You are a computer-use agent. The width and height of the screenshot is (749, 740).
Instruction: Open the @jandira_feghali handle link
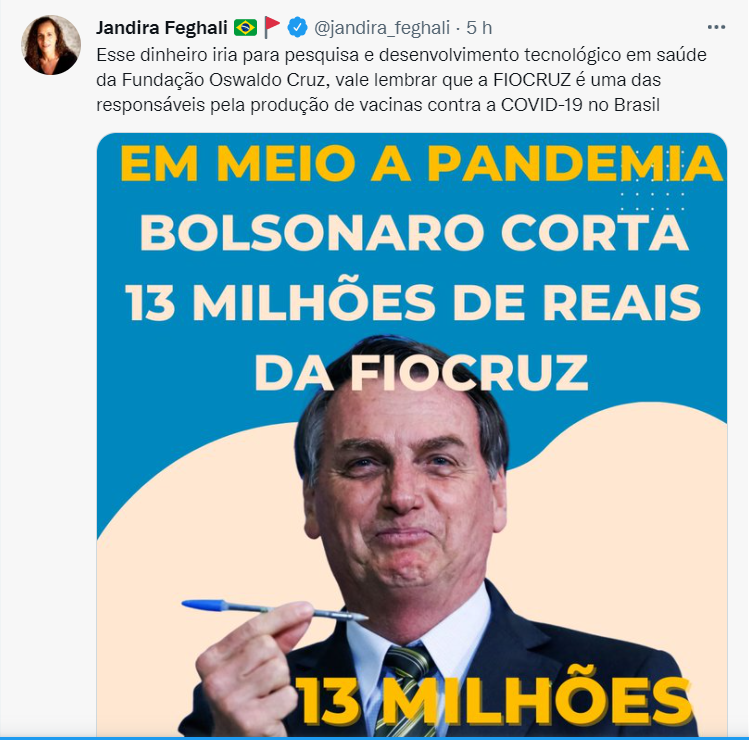(382, 28)
